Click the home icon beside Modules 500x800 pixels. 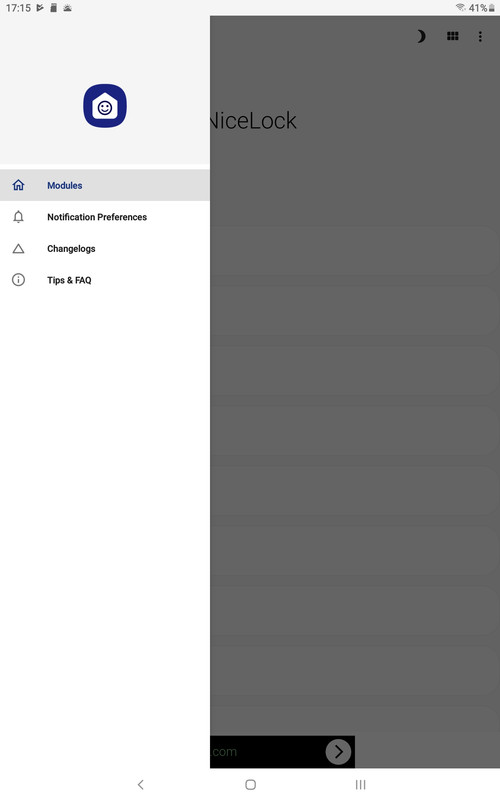[18, 185]
